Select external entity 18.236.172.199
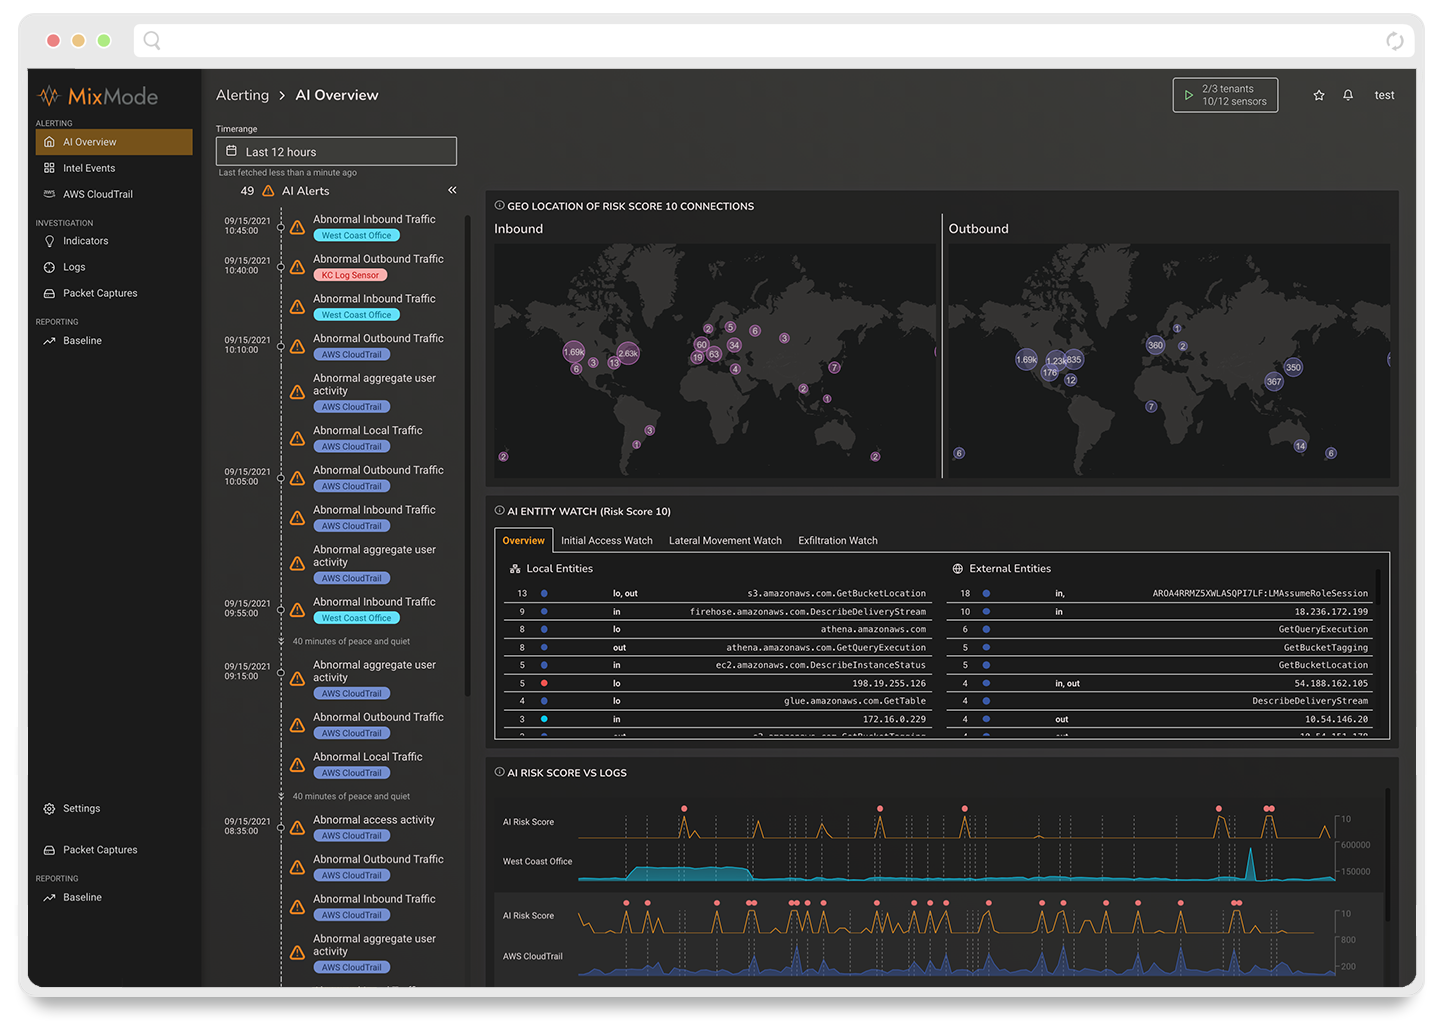This screenshot has width=1434, height=1029. tap(1160, 611)
